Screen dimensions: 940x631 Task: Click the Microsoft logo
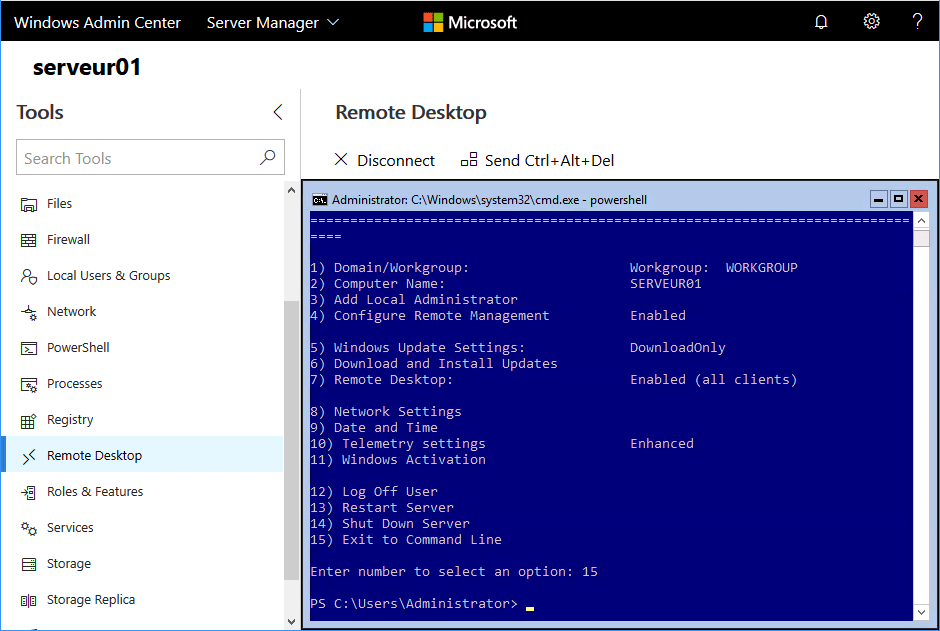click(x=470, y=22)
